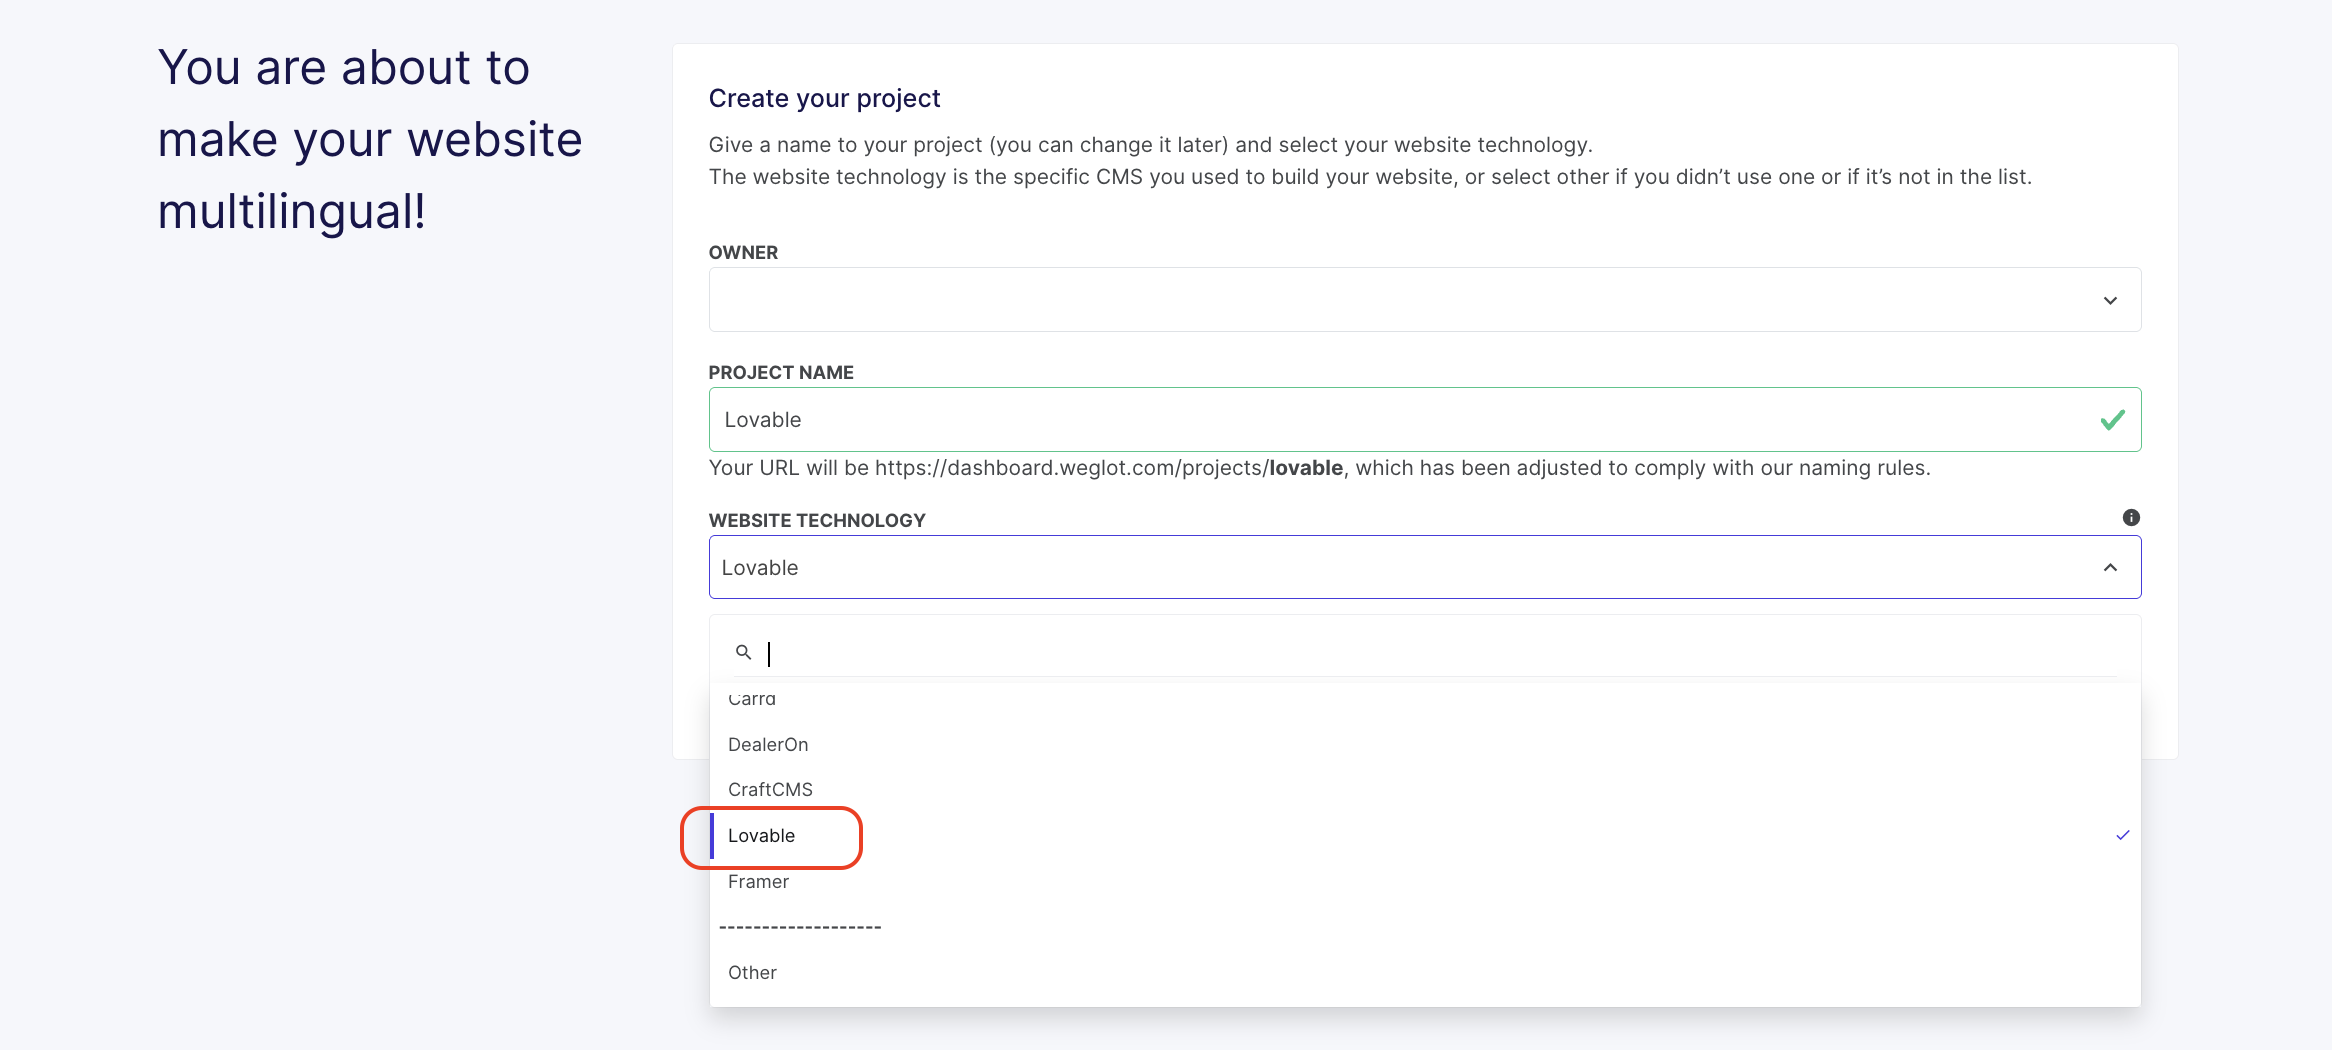
Task: Choose CraftCMS in the dropdown list
Action: pos(770,789)
